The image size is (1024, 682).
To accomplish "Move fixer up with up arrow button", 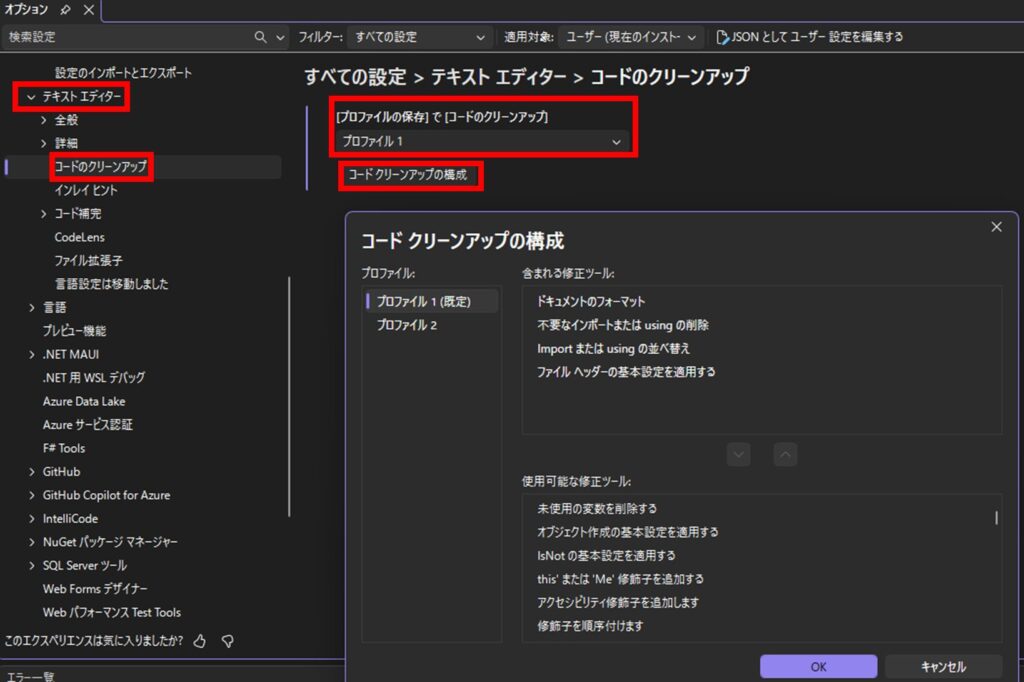I will 785,455.
